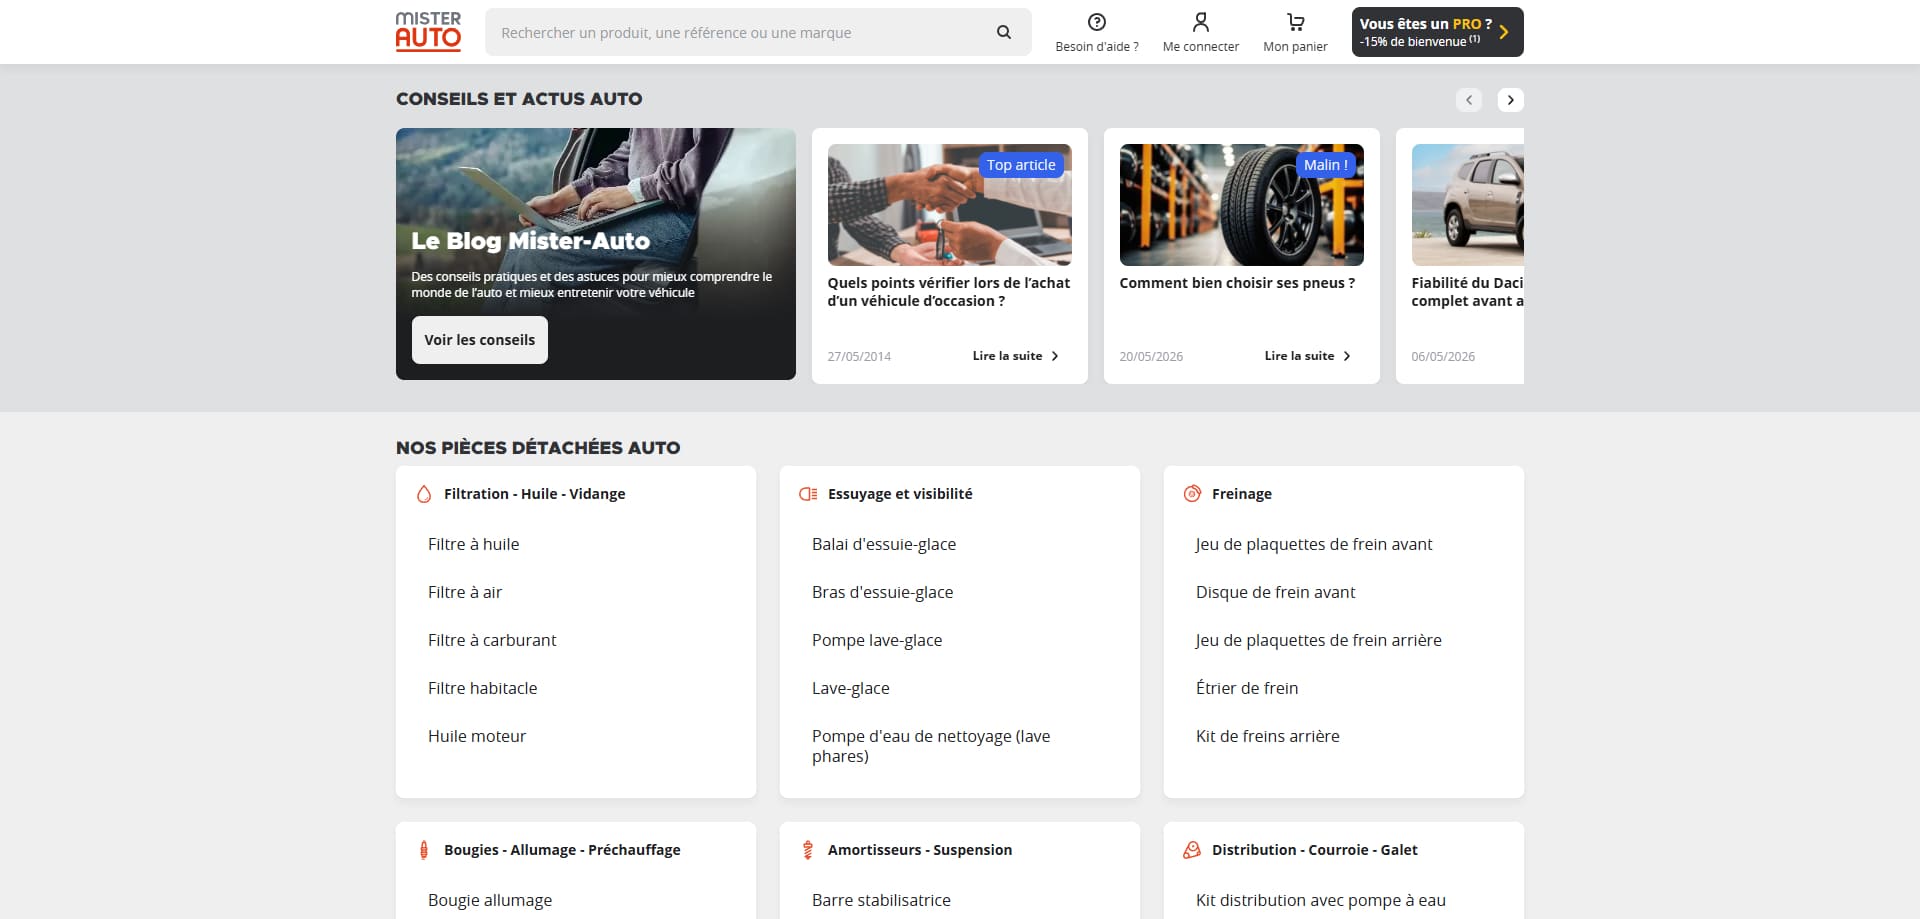Open Barre stabilisatrice link
Viewport: 1920px width, 919px height.
(x=881, y=900)
